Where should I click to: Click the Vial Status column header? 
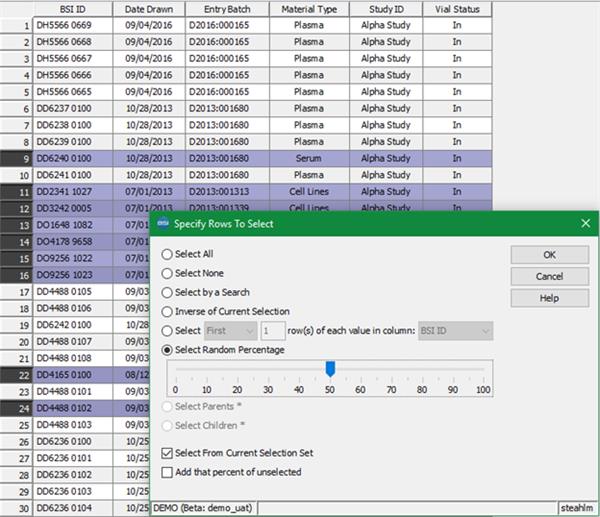(x=457, y=9)
